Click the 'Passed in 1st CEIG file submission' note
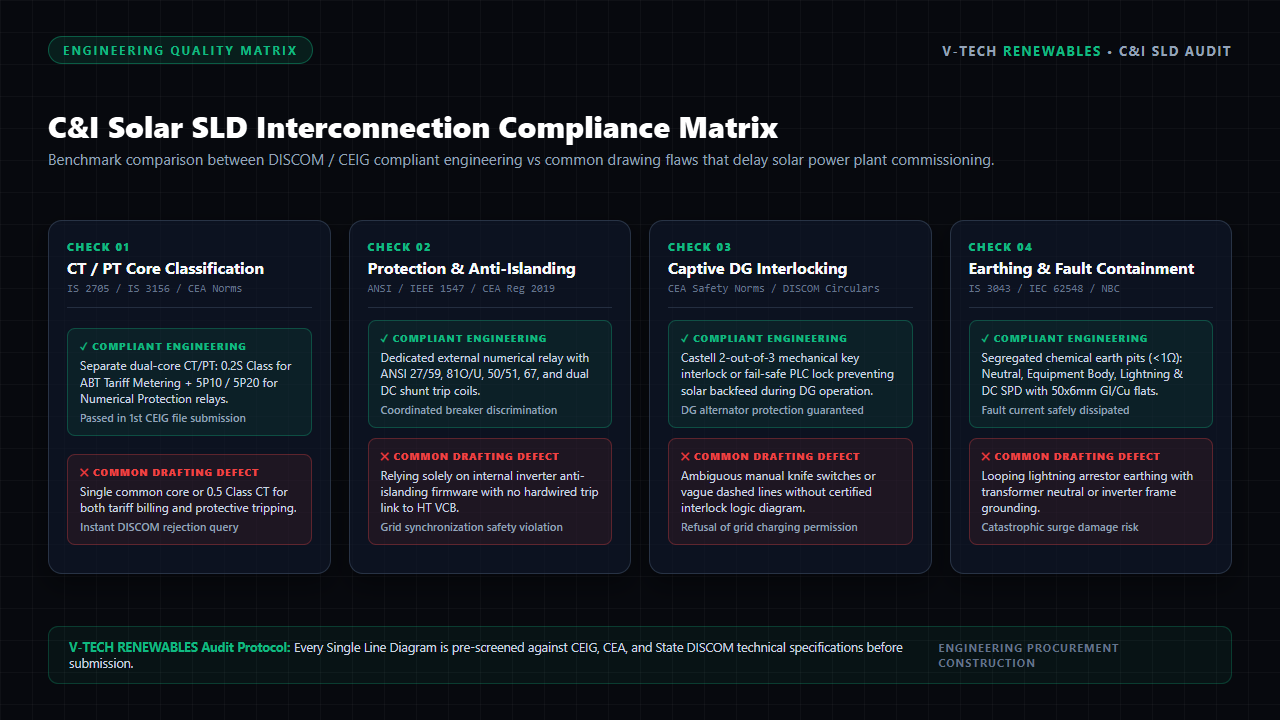This screenshot has height=720, width=1280. coord(163,418)
